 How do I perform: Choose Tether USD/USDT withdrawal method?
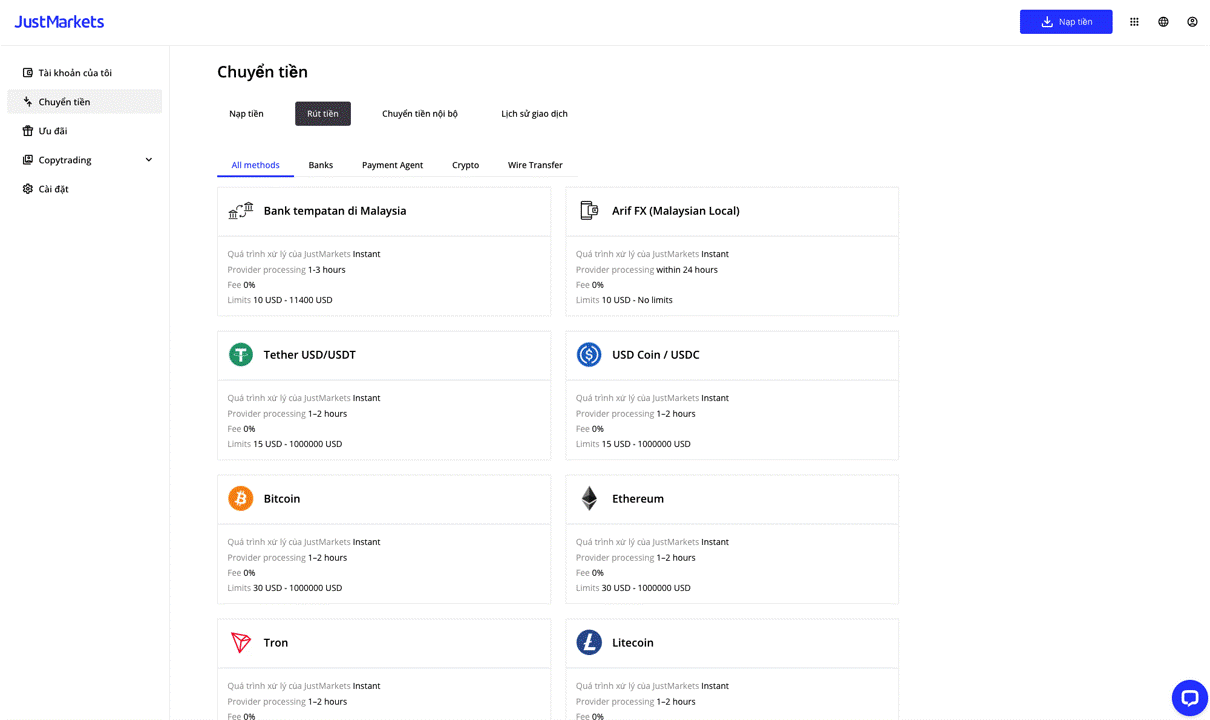pos(384,395)
